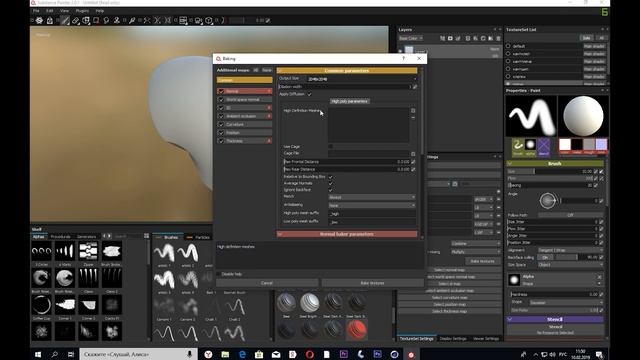Click None button next to Additional maps
This screenshot has width=640, height=360.
[267, 70]
